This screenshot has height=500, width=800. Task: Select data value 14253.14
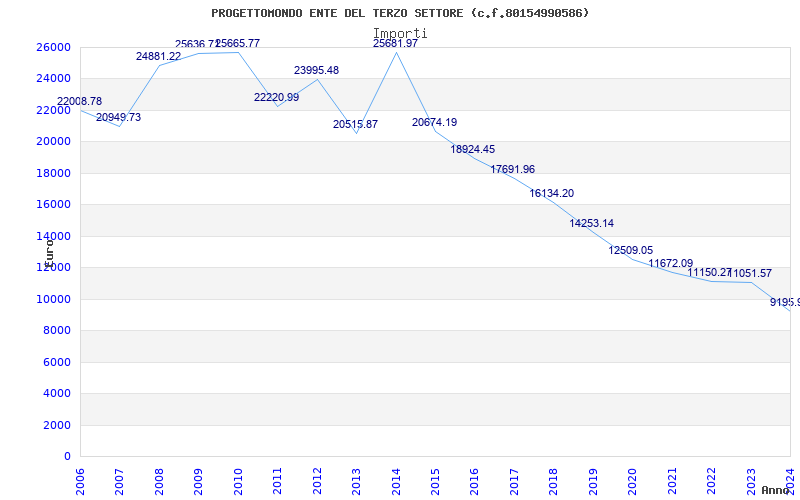pos(592,223)
